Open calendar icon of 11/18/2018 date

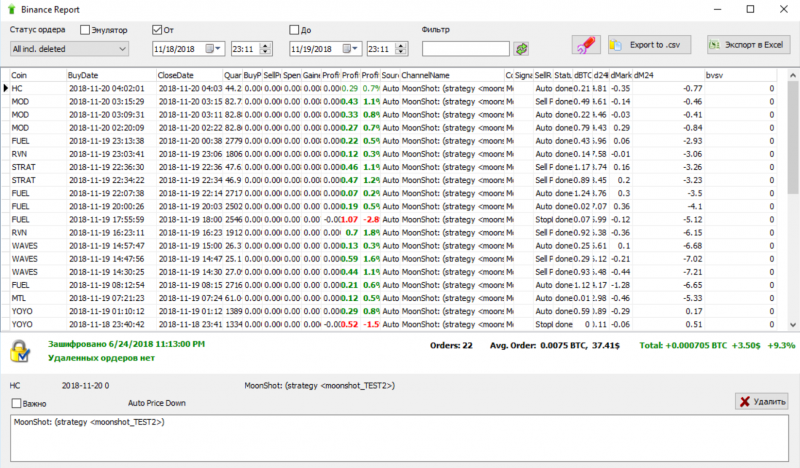point(209,48)
